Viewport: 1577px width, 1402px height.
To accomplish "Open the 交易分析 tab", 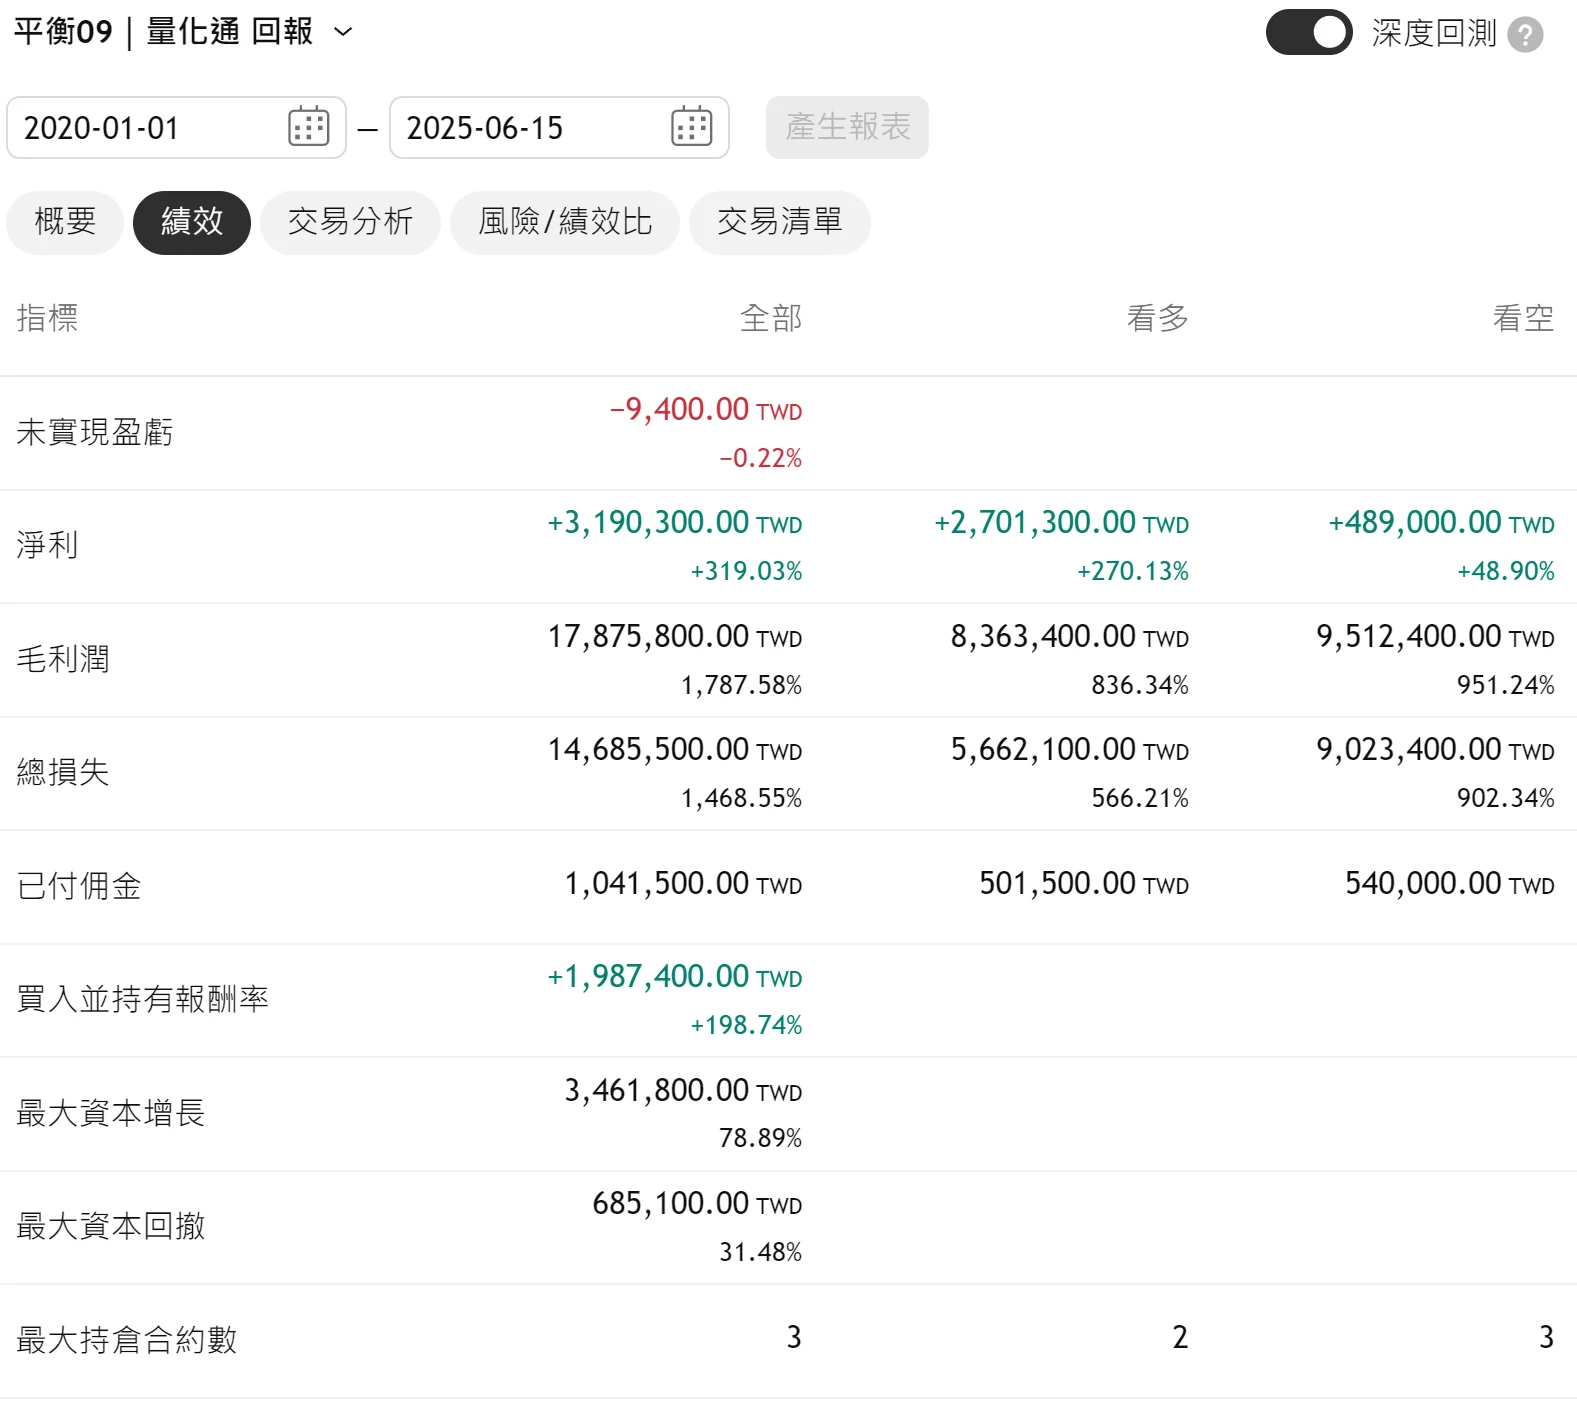I will tap(350, 222).
